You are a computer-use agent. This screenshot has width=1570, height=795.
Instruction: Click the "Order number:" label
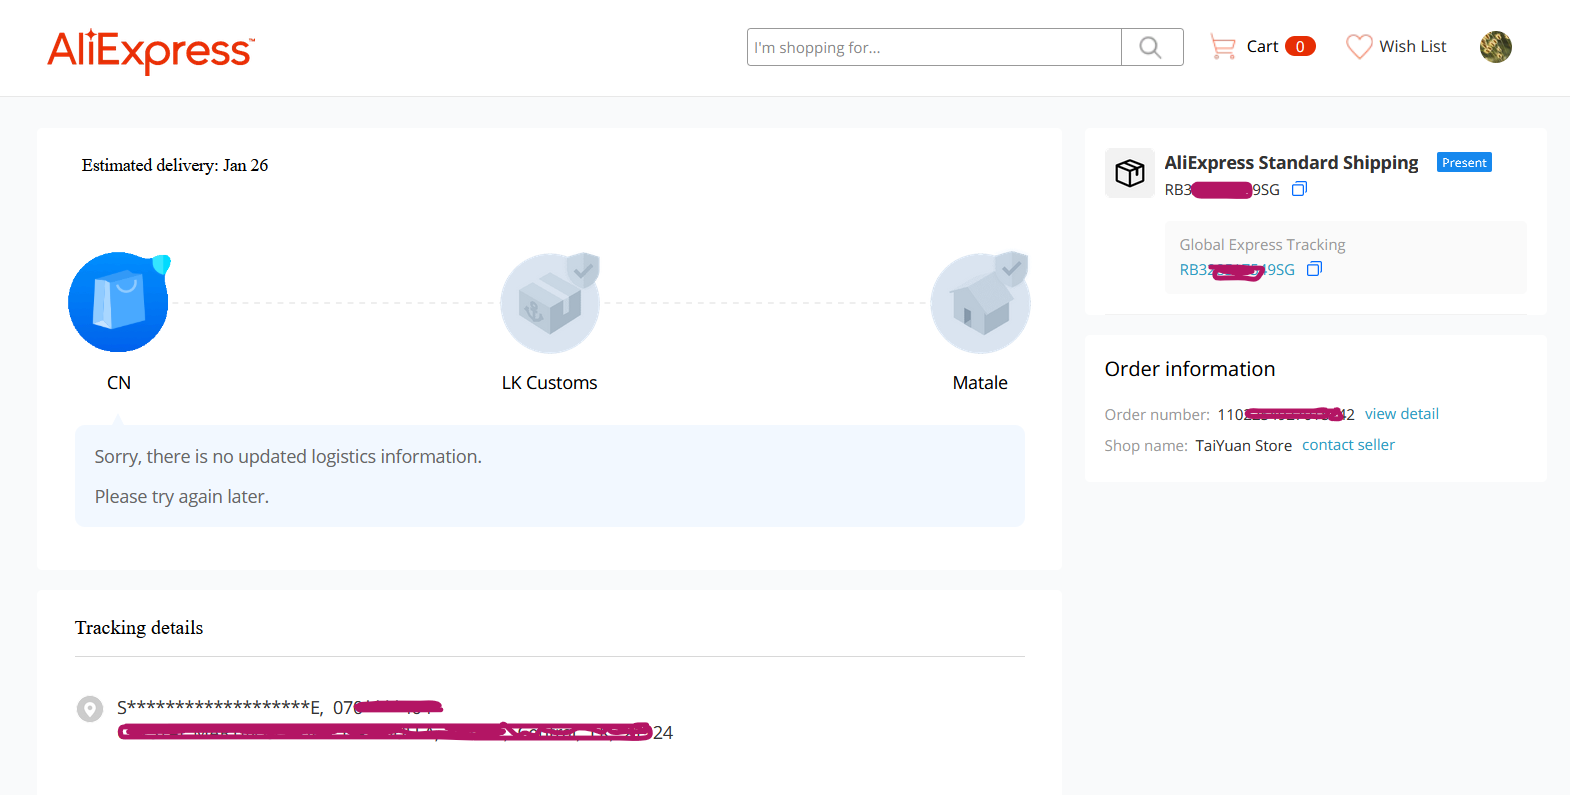click(x=1157, y=415)
